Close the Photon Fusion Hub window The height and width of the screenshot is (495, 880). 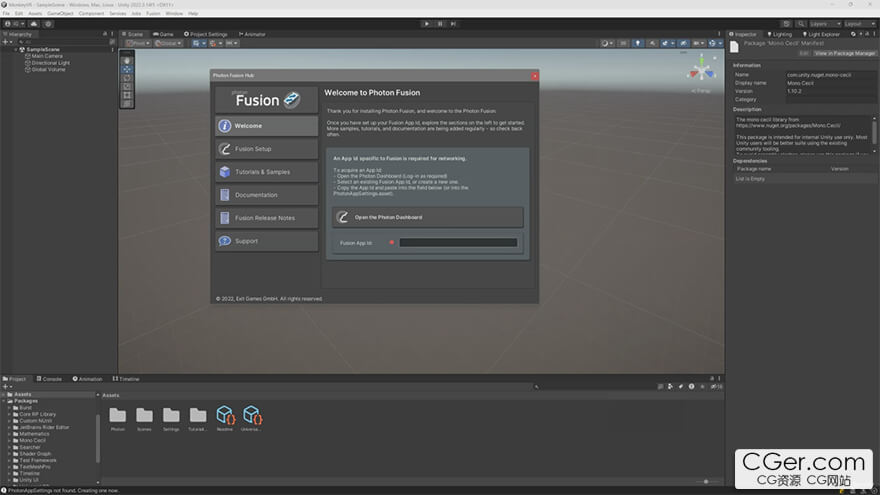[x=534, y=75]
